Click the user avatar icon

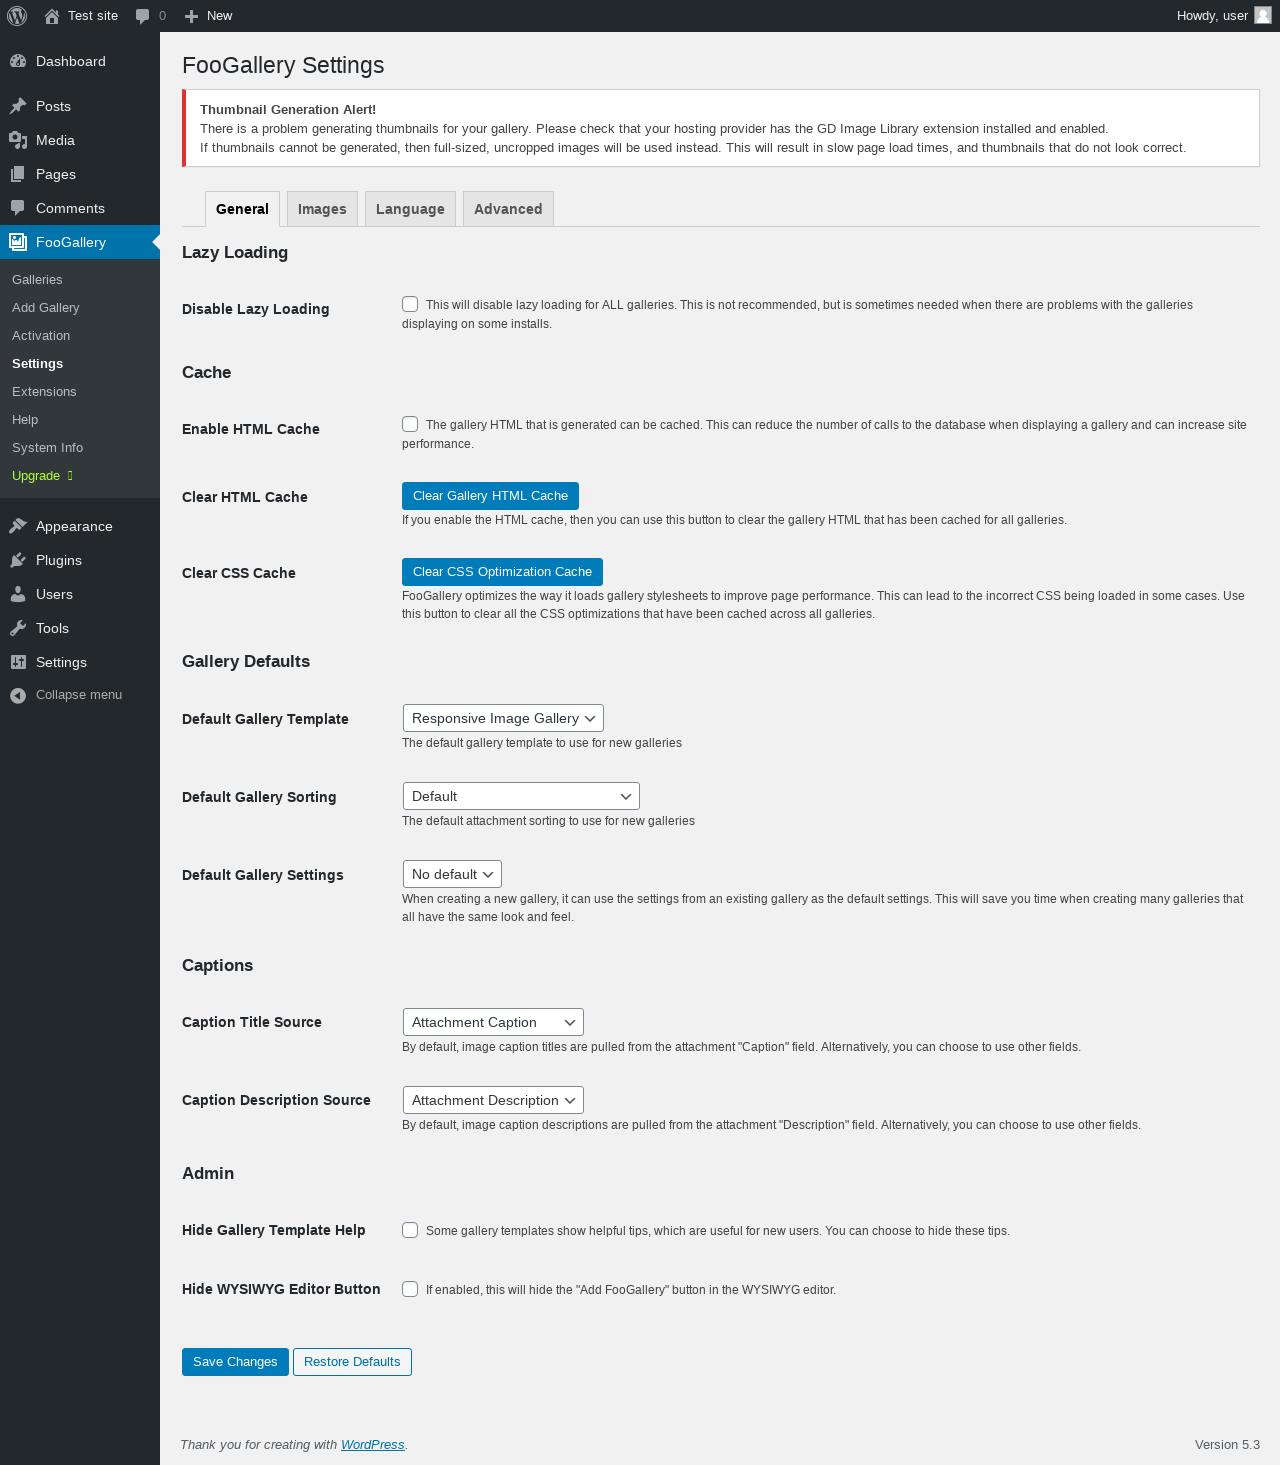(1263, 15)
